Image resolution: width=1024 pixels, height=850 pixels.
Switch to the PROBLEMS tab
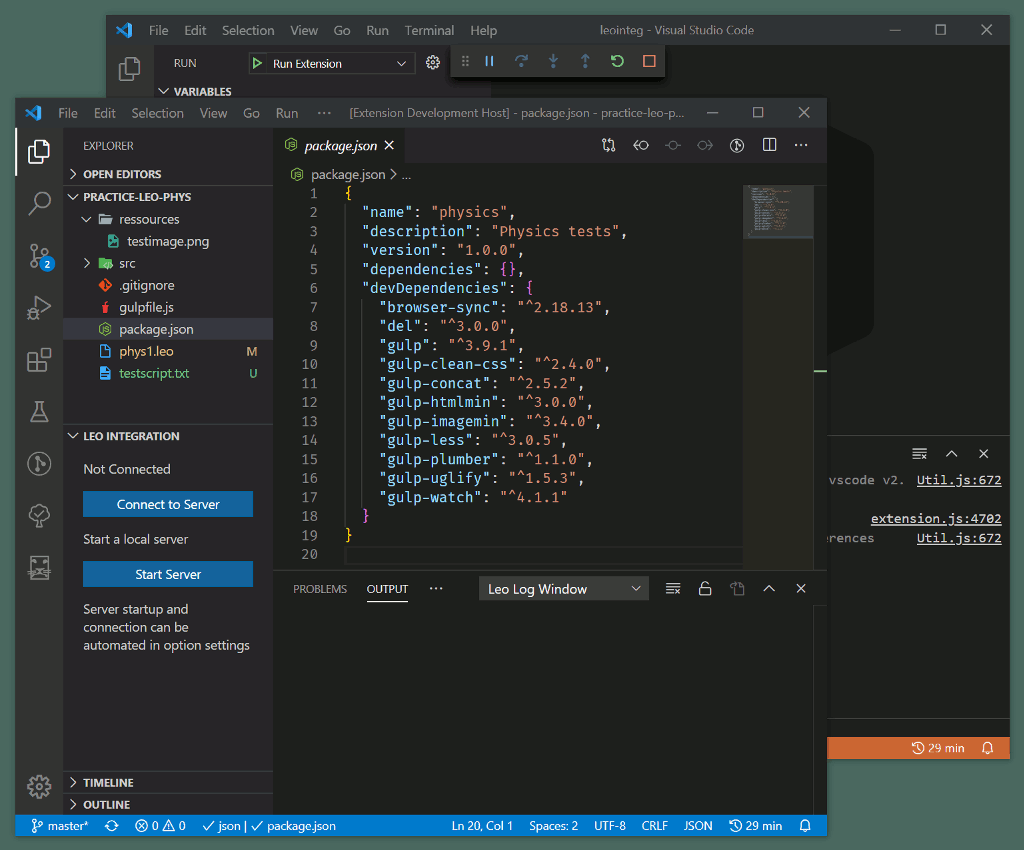click(320, 589)
